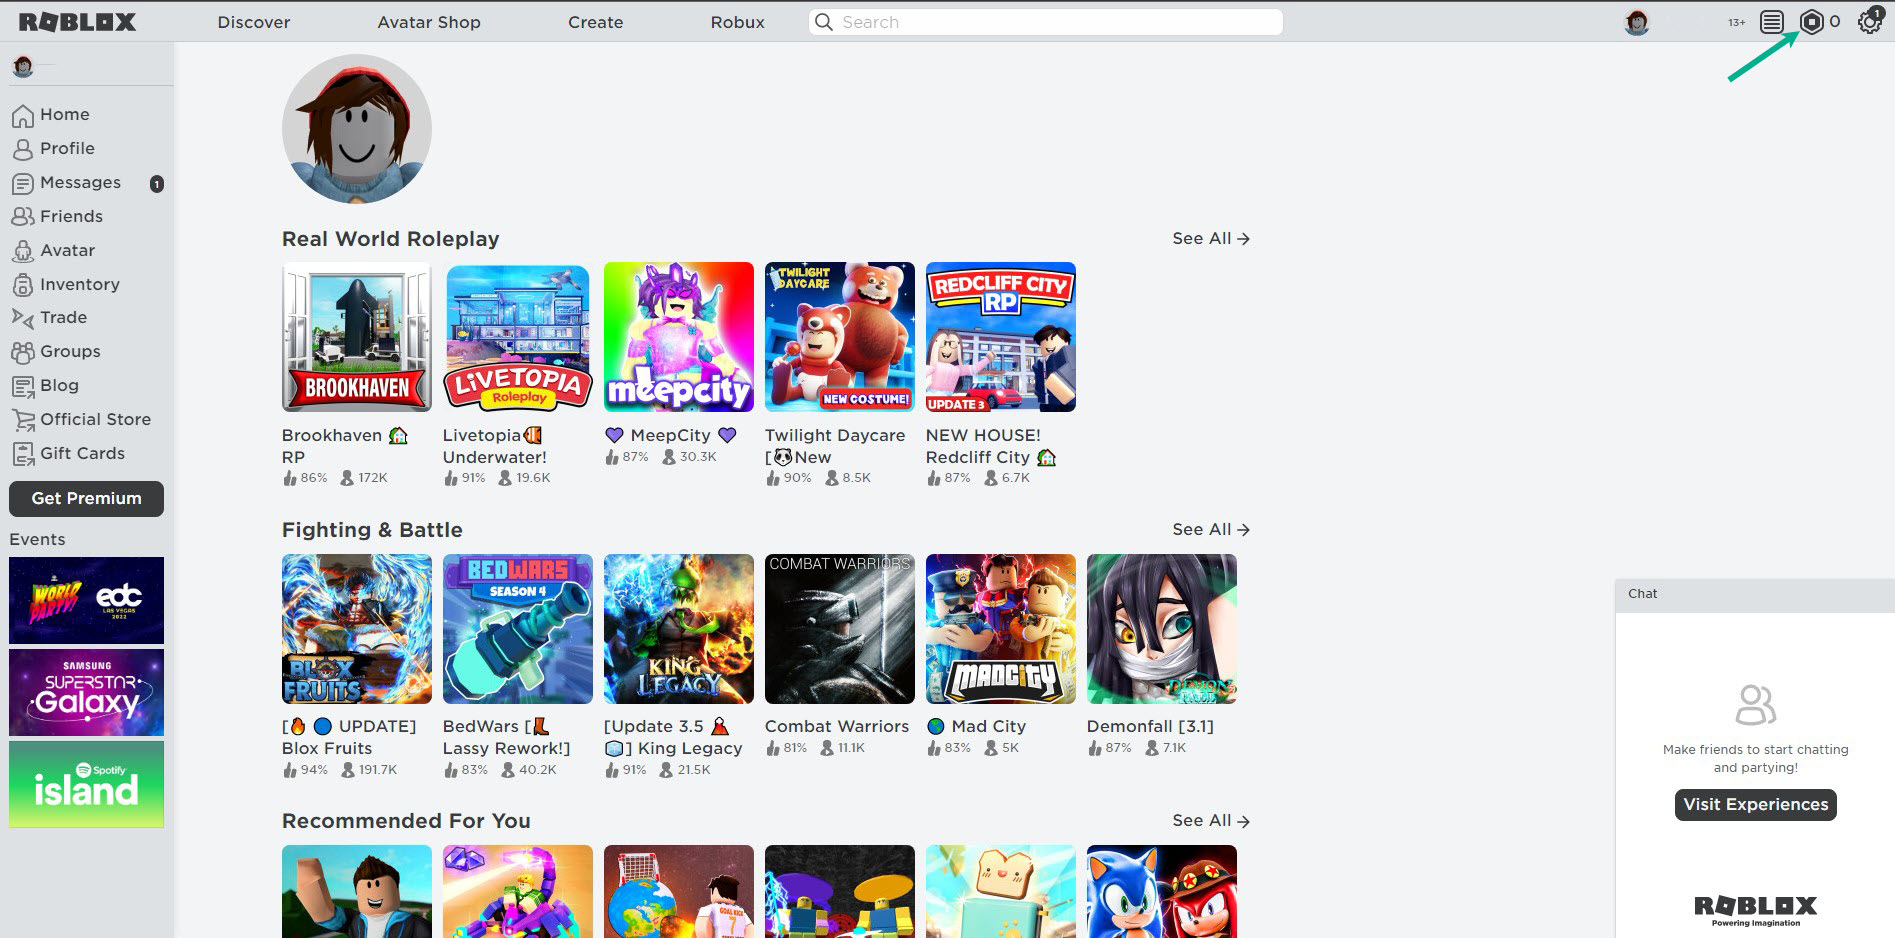
Task: Open the settings gear menu
Action: click(1869, 21)
